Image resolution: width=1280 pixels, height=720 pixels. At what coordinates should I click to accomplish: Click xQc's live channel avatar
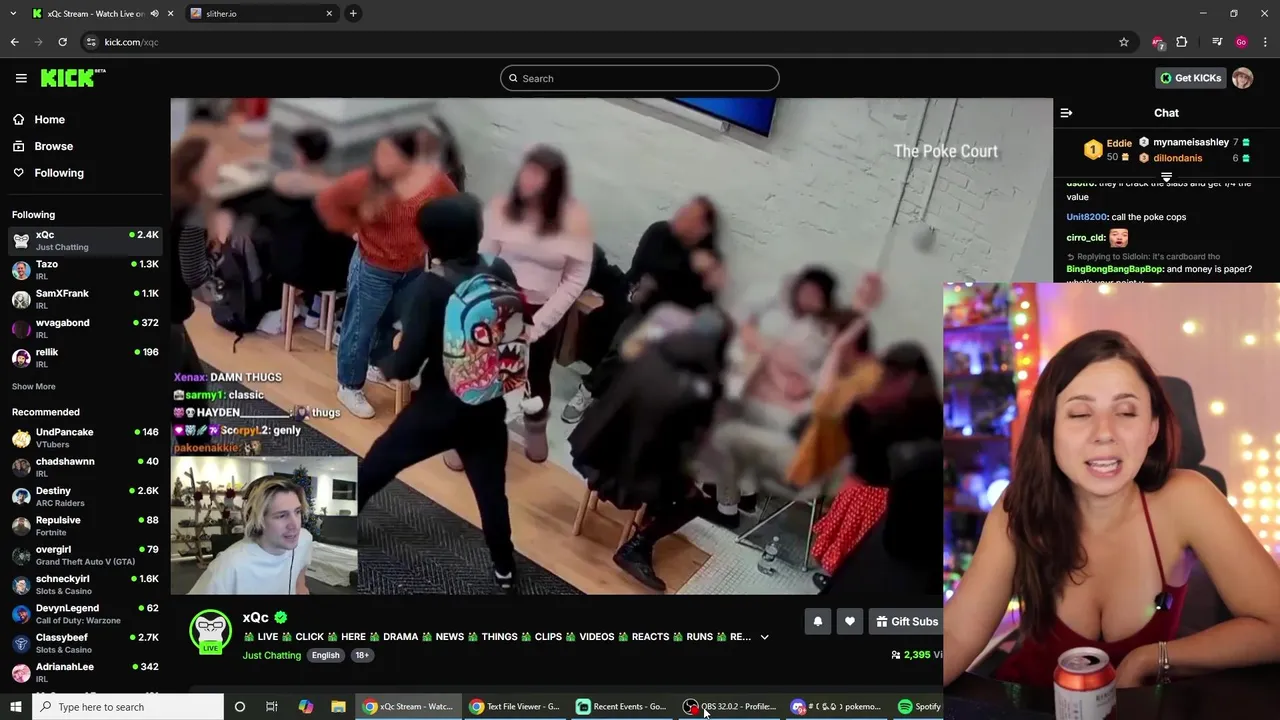point(211,631)
